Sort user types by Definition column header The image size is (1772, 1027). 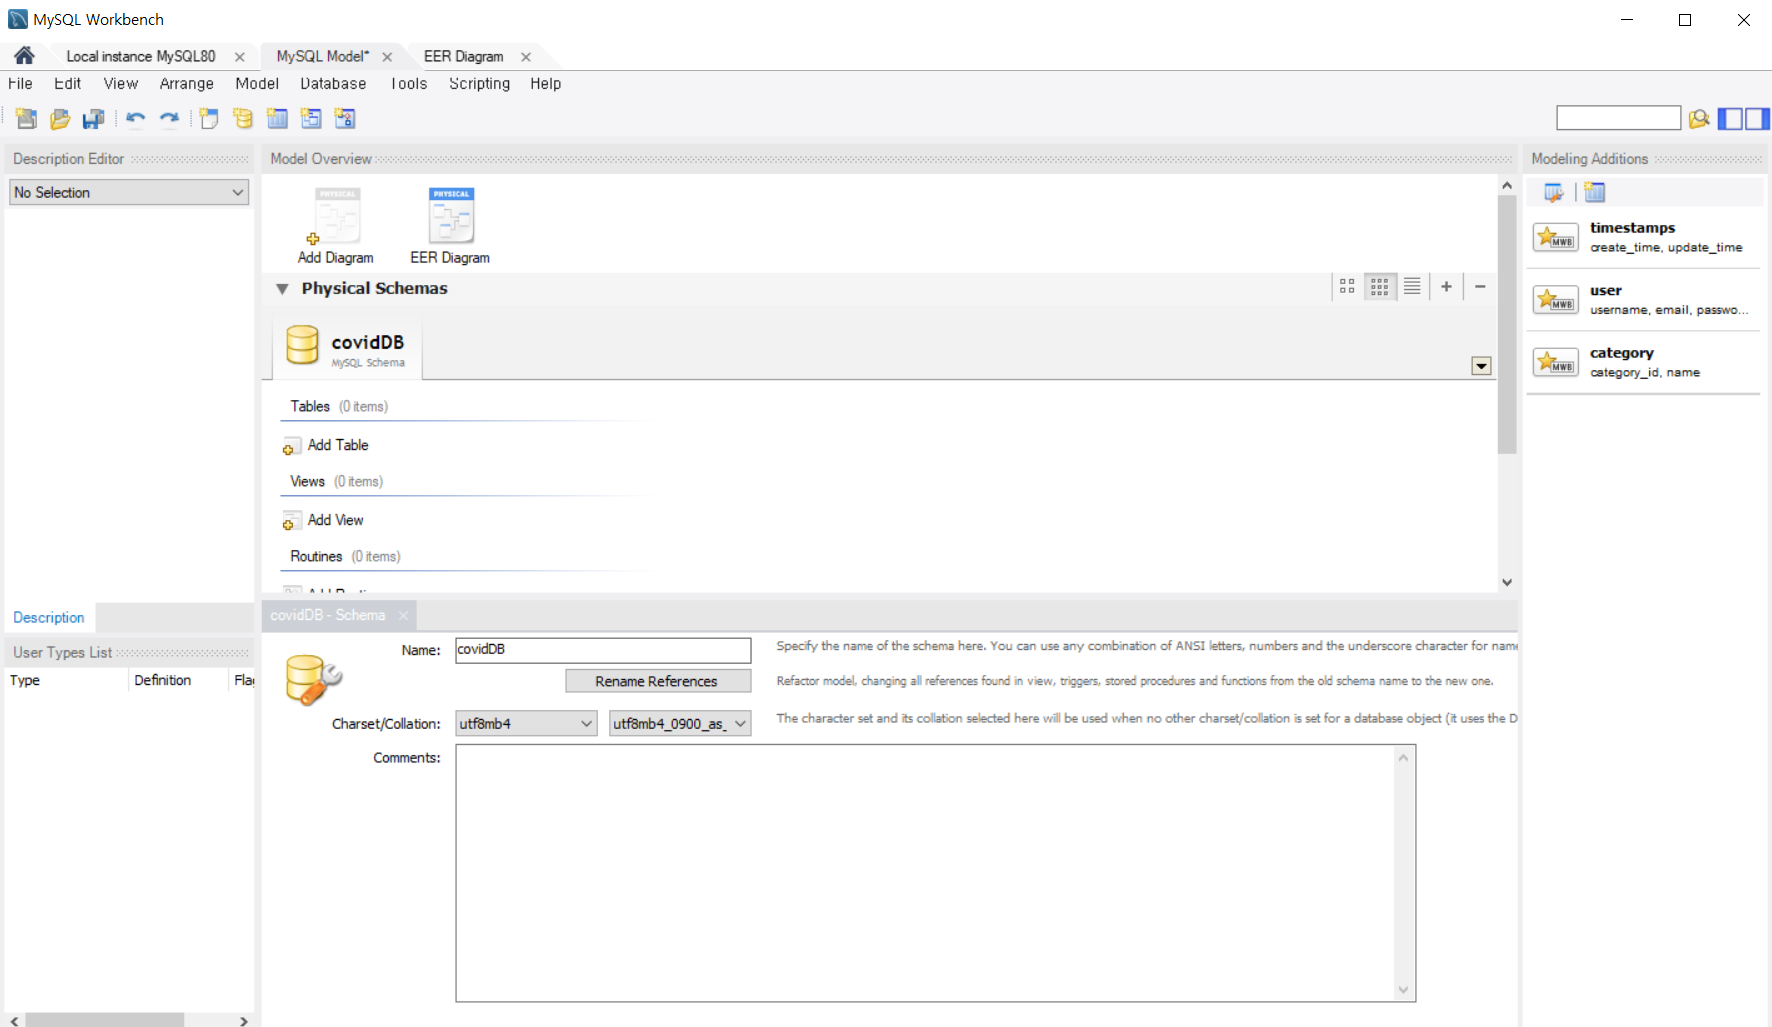pos(178,680)
